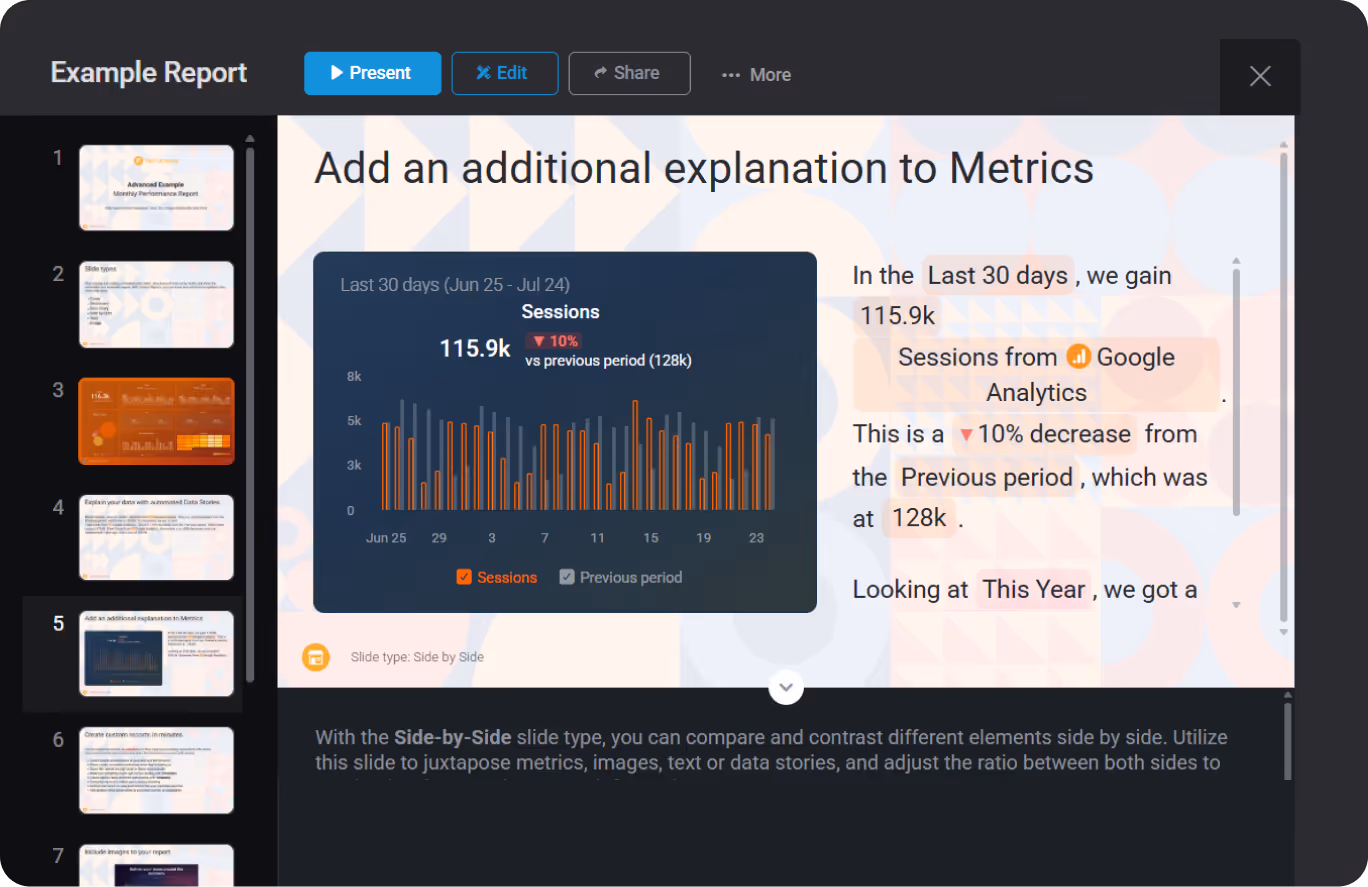The width and height of the screenshot is (1368, 887).
Task: Click the Sessions chart title
Action: pyautogui.click(x=560, y=312)
